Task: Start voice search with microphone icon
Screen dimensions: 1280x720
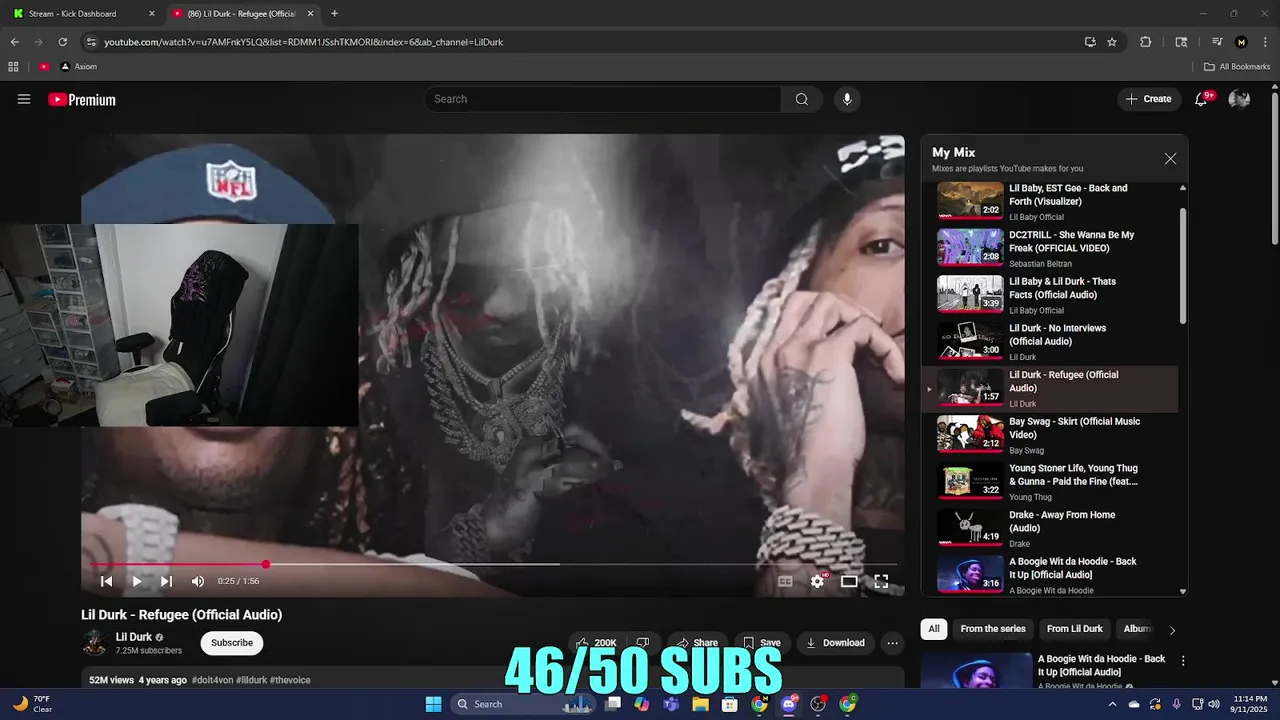Action: pos(847,99)
